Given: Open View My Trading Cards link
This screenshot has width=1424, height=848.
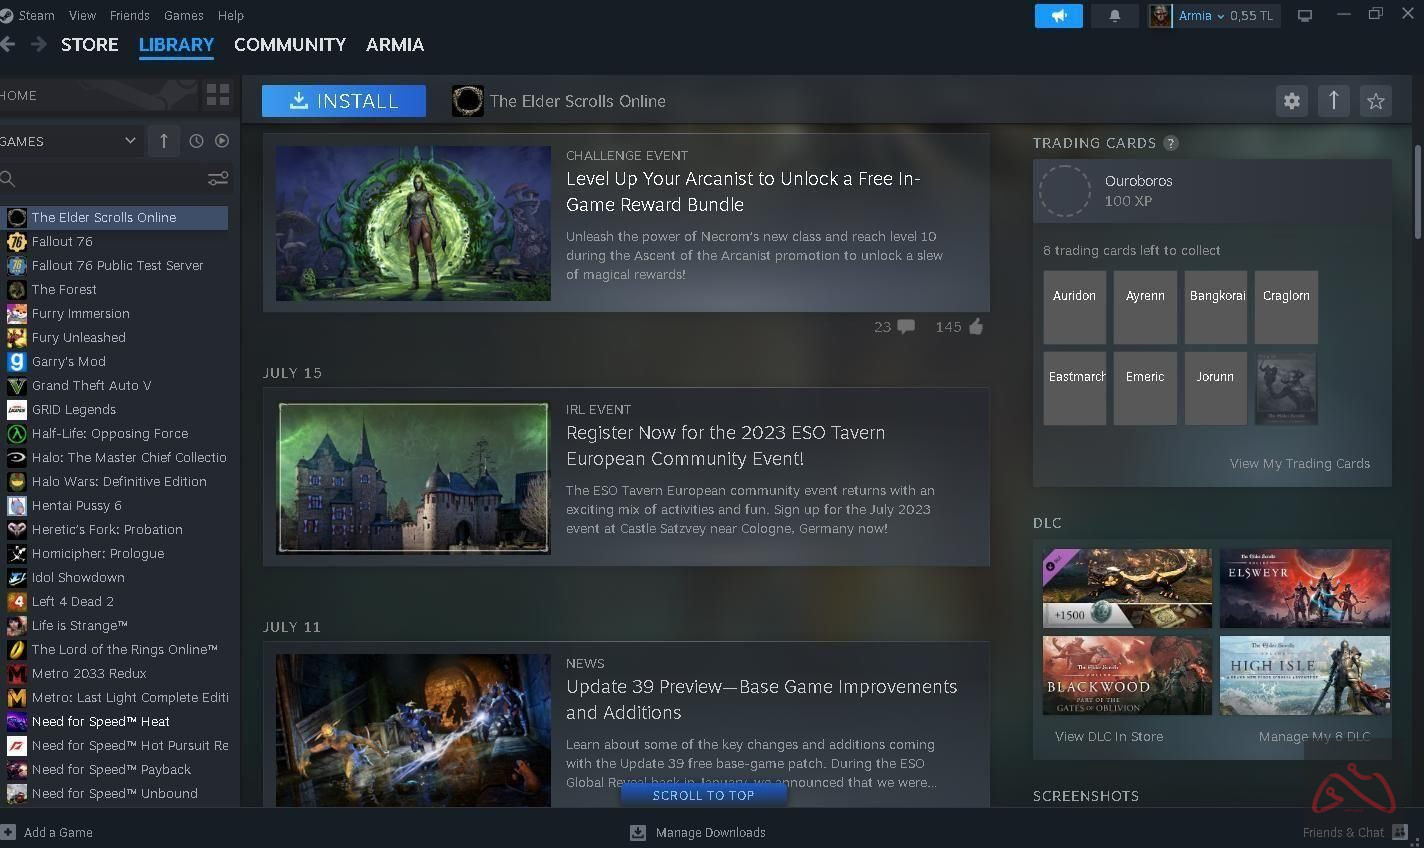Looking at the screenshot, I should (1299, 463).
